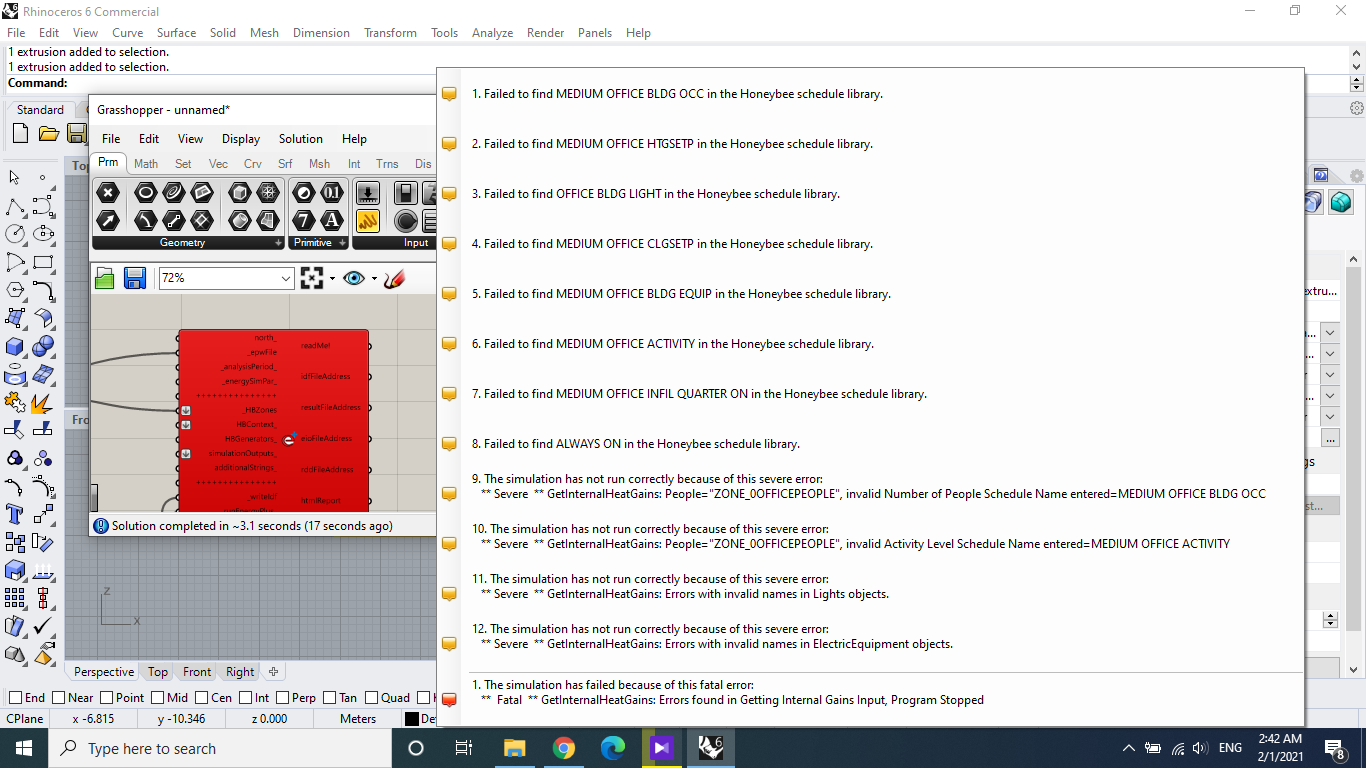Open file icon in Grasshopper canvas toolbar

(105, 278)
